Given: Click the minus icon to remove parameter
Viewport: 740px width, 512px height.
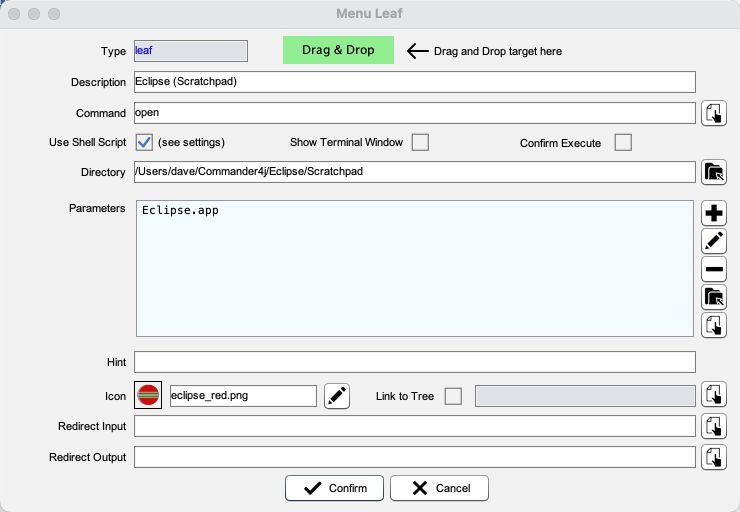Looking at the screenshot, I should coord(713,269).
